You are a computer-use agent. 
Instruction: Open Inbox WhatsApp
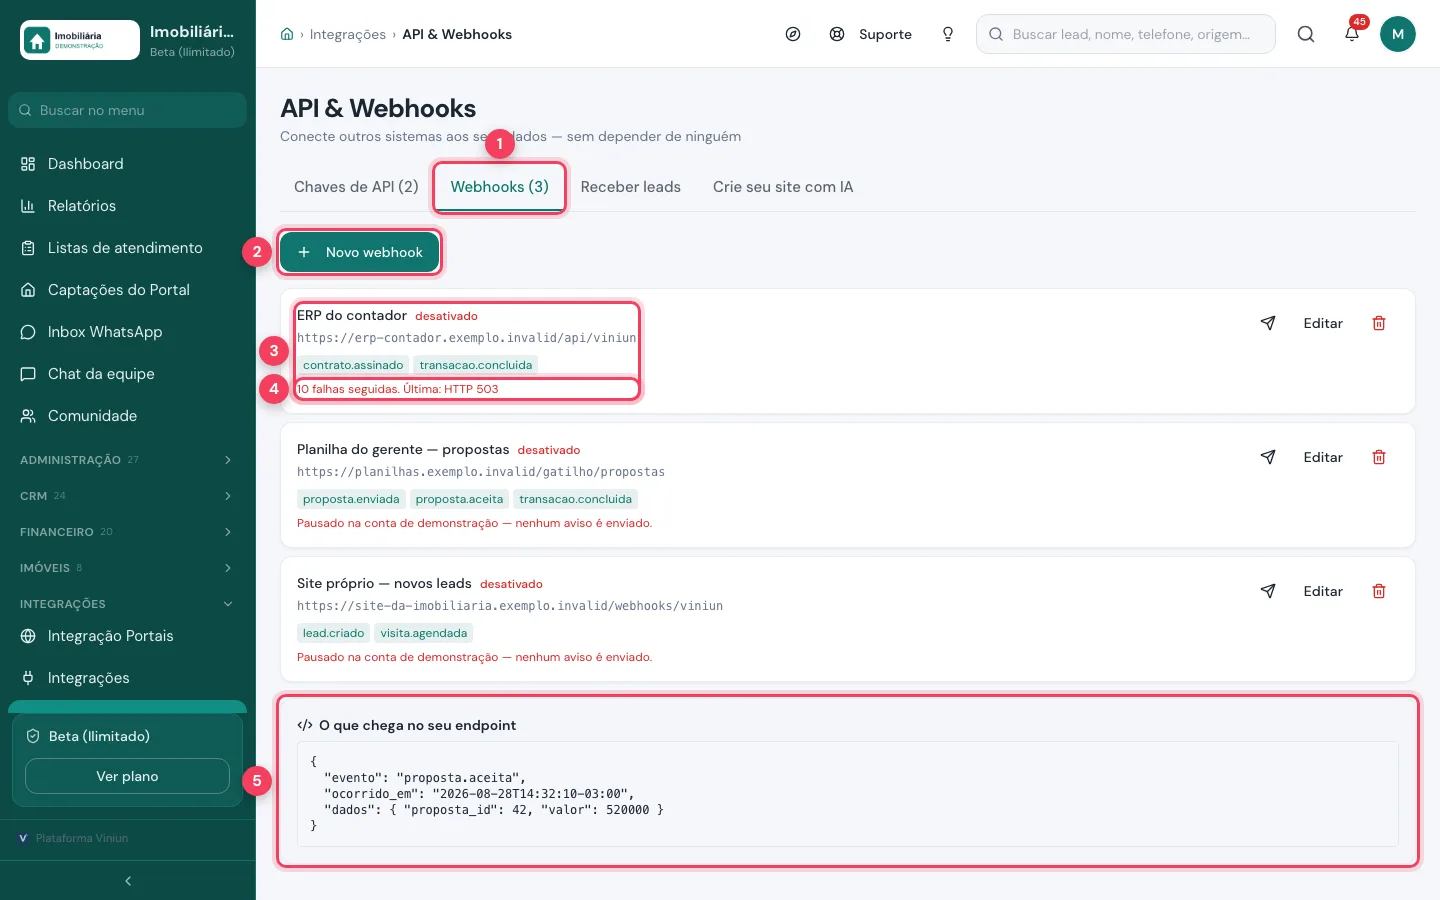[127, 332]
